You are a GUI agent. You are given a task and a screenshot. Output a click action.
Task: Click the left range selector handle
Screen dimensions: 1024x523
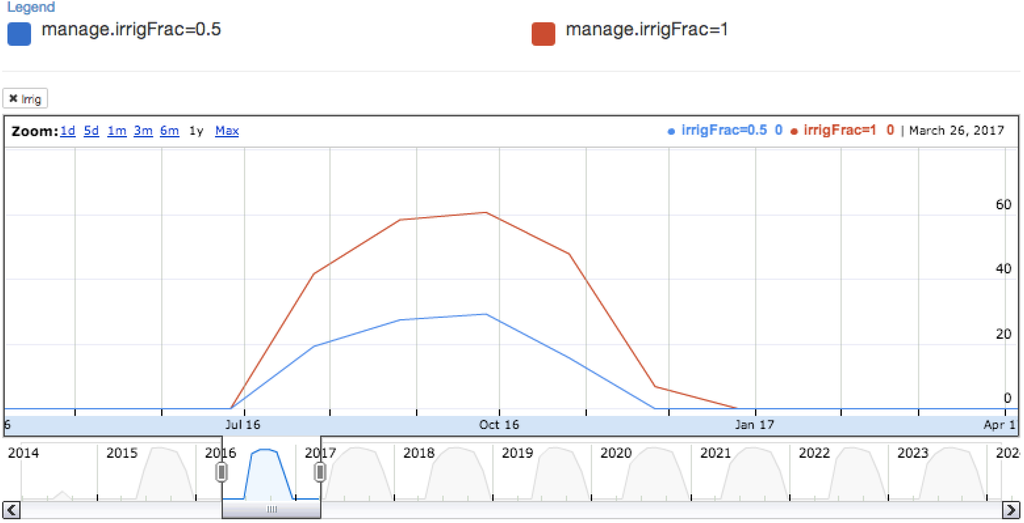[x=222, y=472]
